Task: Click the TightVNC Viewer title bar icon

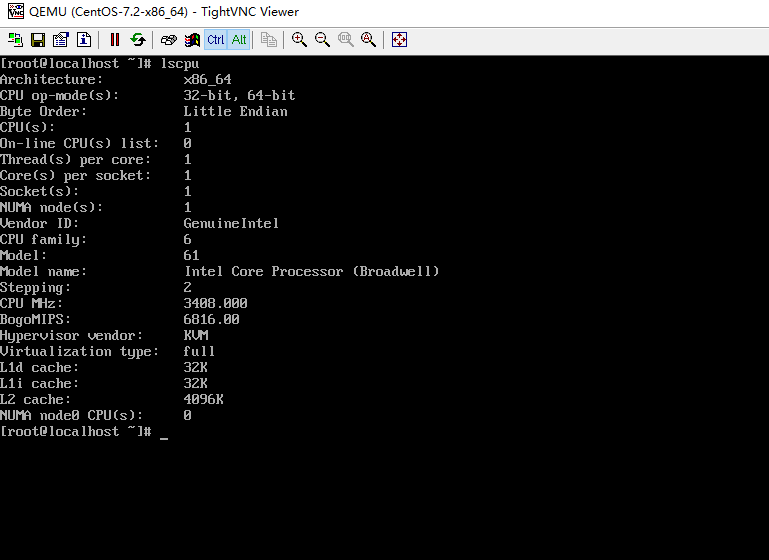Action: coord(15,11)
